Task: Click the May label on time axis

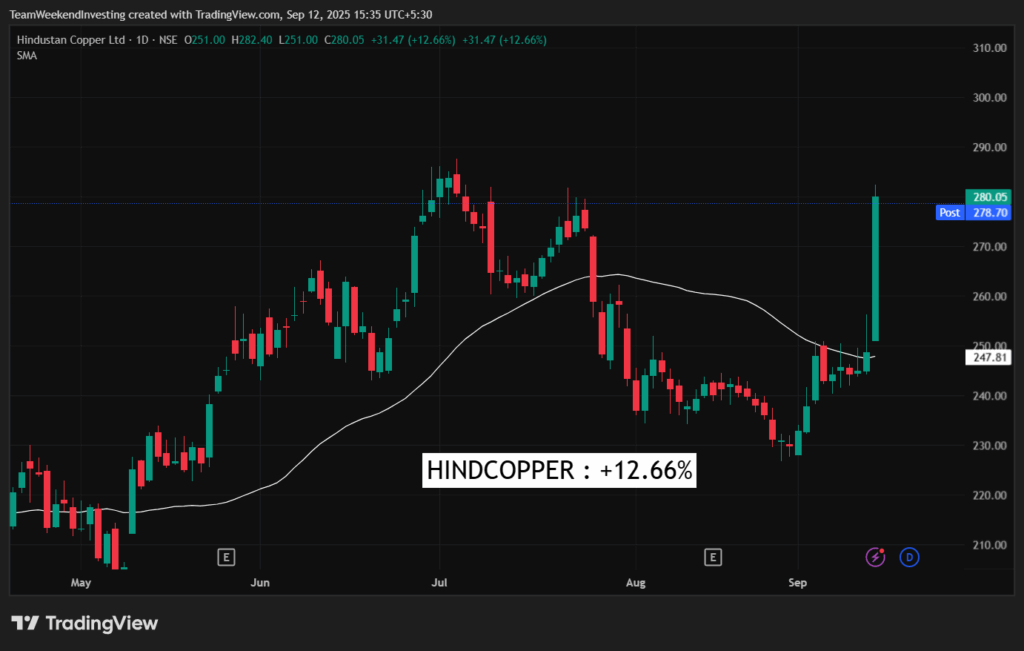Action: pos(81,582)
